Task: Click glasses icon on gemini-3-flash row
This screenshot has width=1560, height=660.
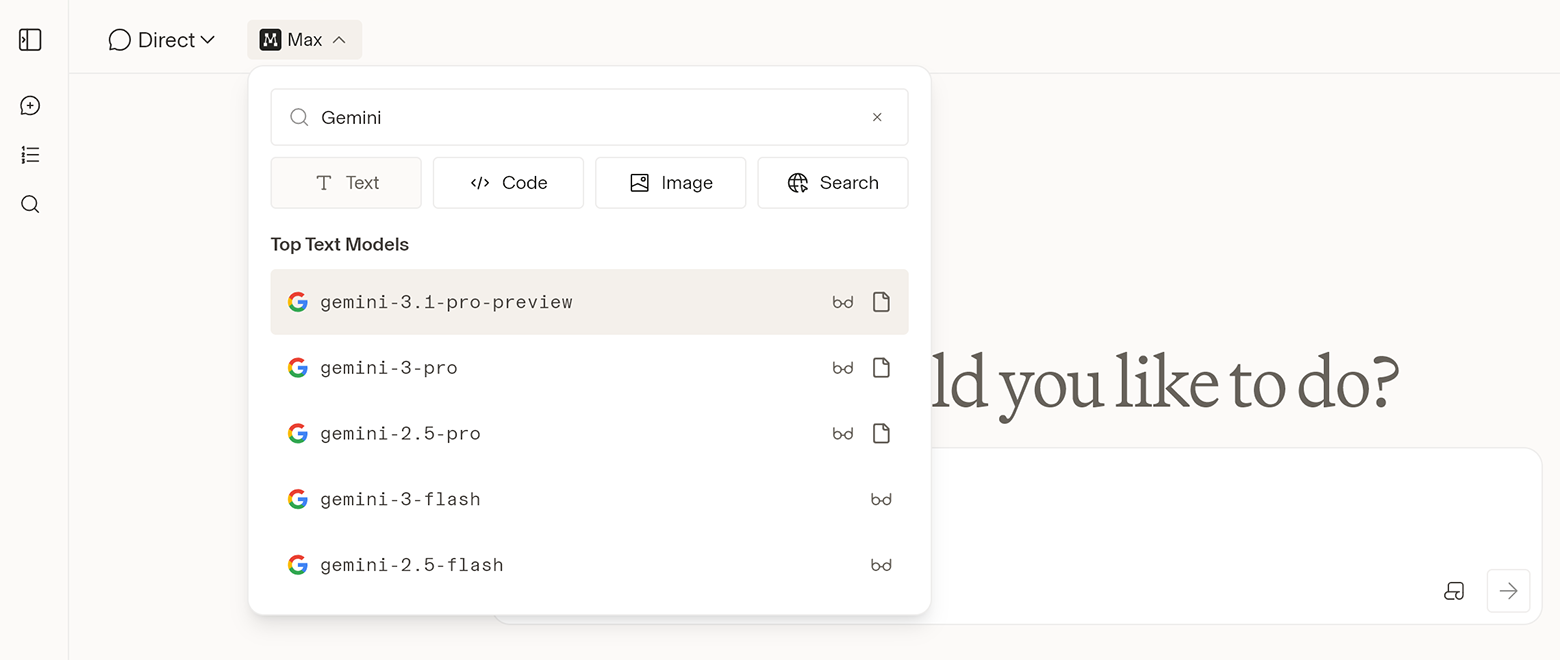Action: click(881, 499)
